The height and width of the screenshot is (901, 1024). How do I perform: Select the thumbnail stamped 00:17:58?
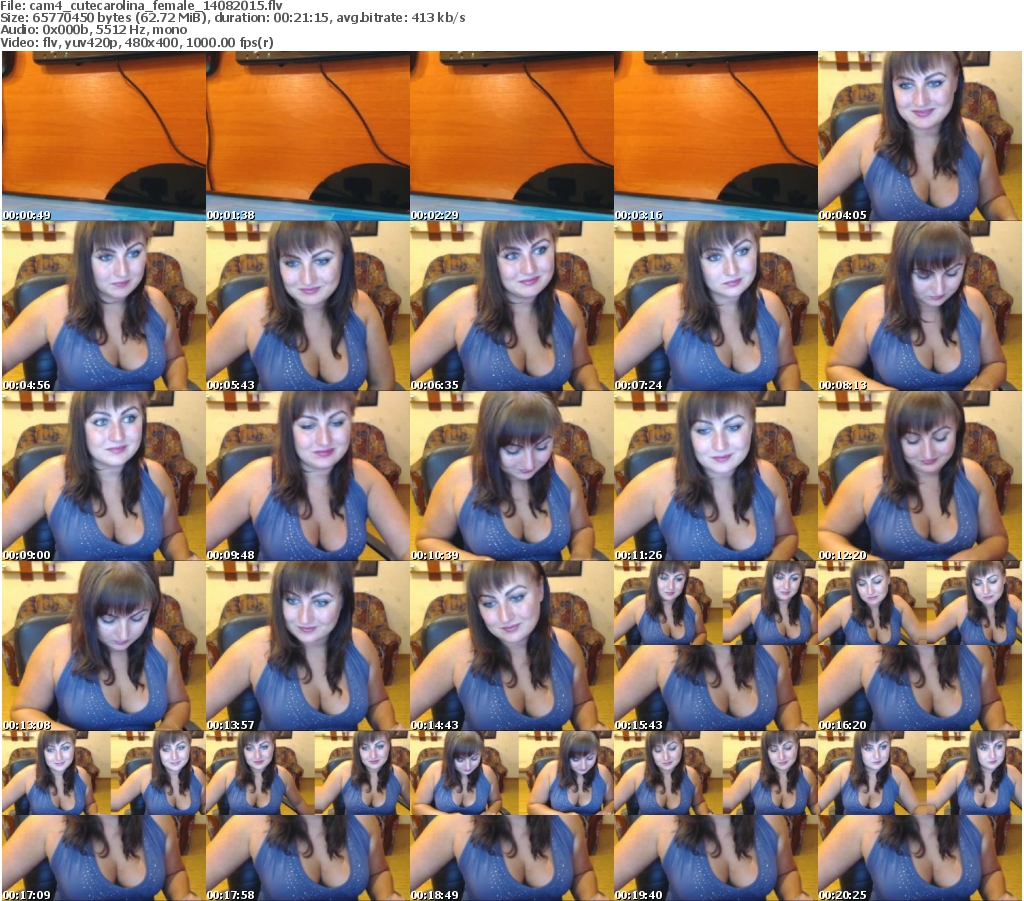[x=308, y=816]
